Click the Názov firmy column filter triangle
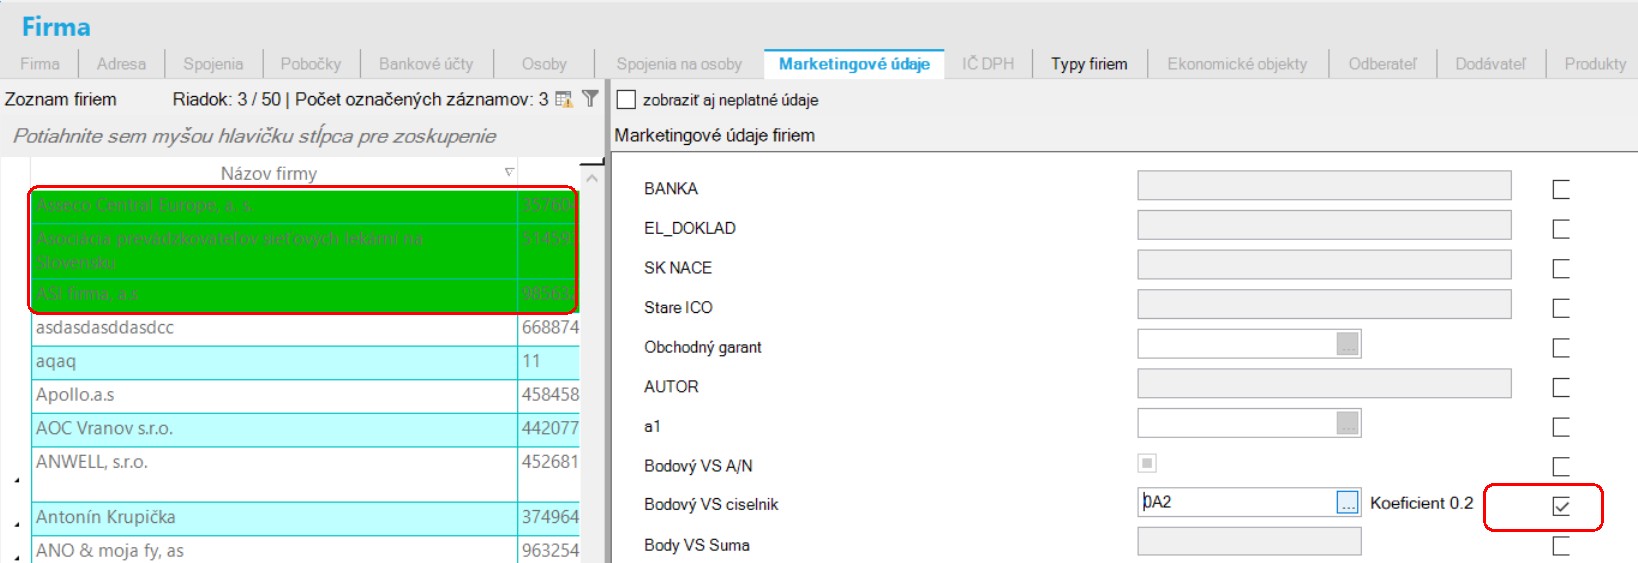The height and width of the screenshot is (563, 1638). pos(509,173)
